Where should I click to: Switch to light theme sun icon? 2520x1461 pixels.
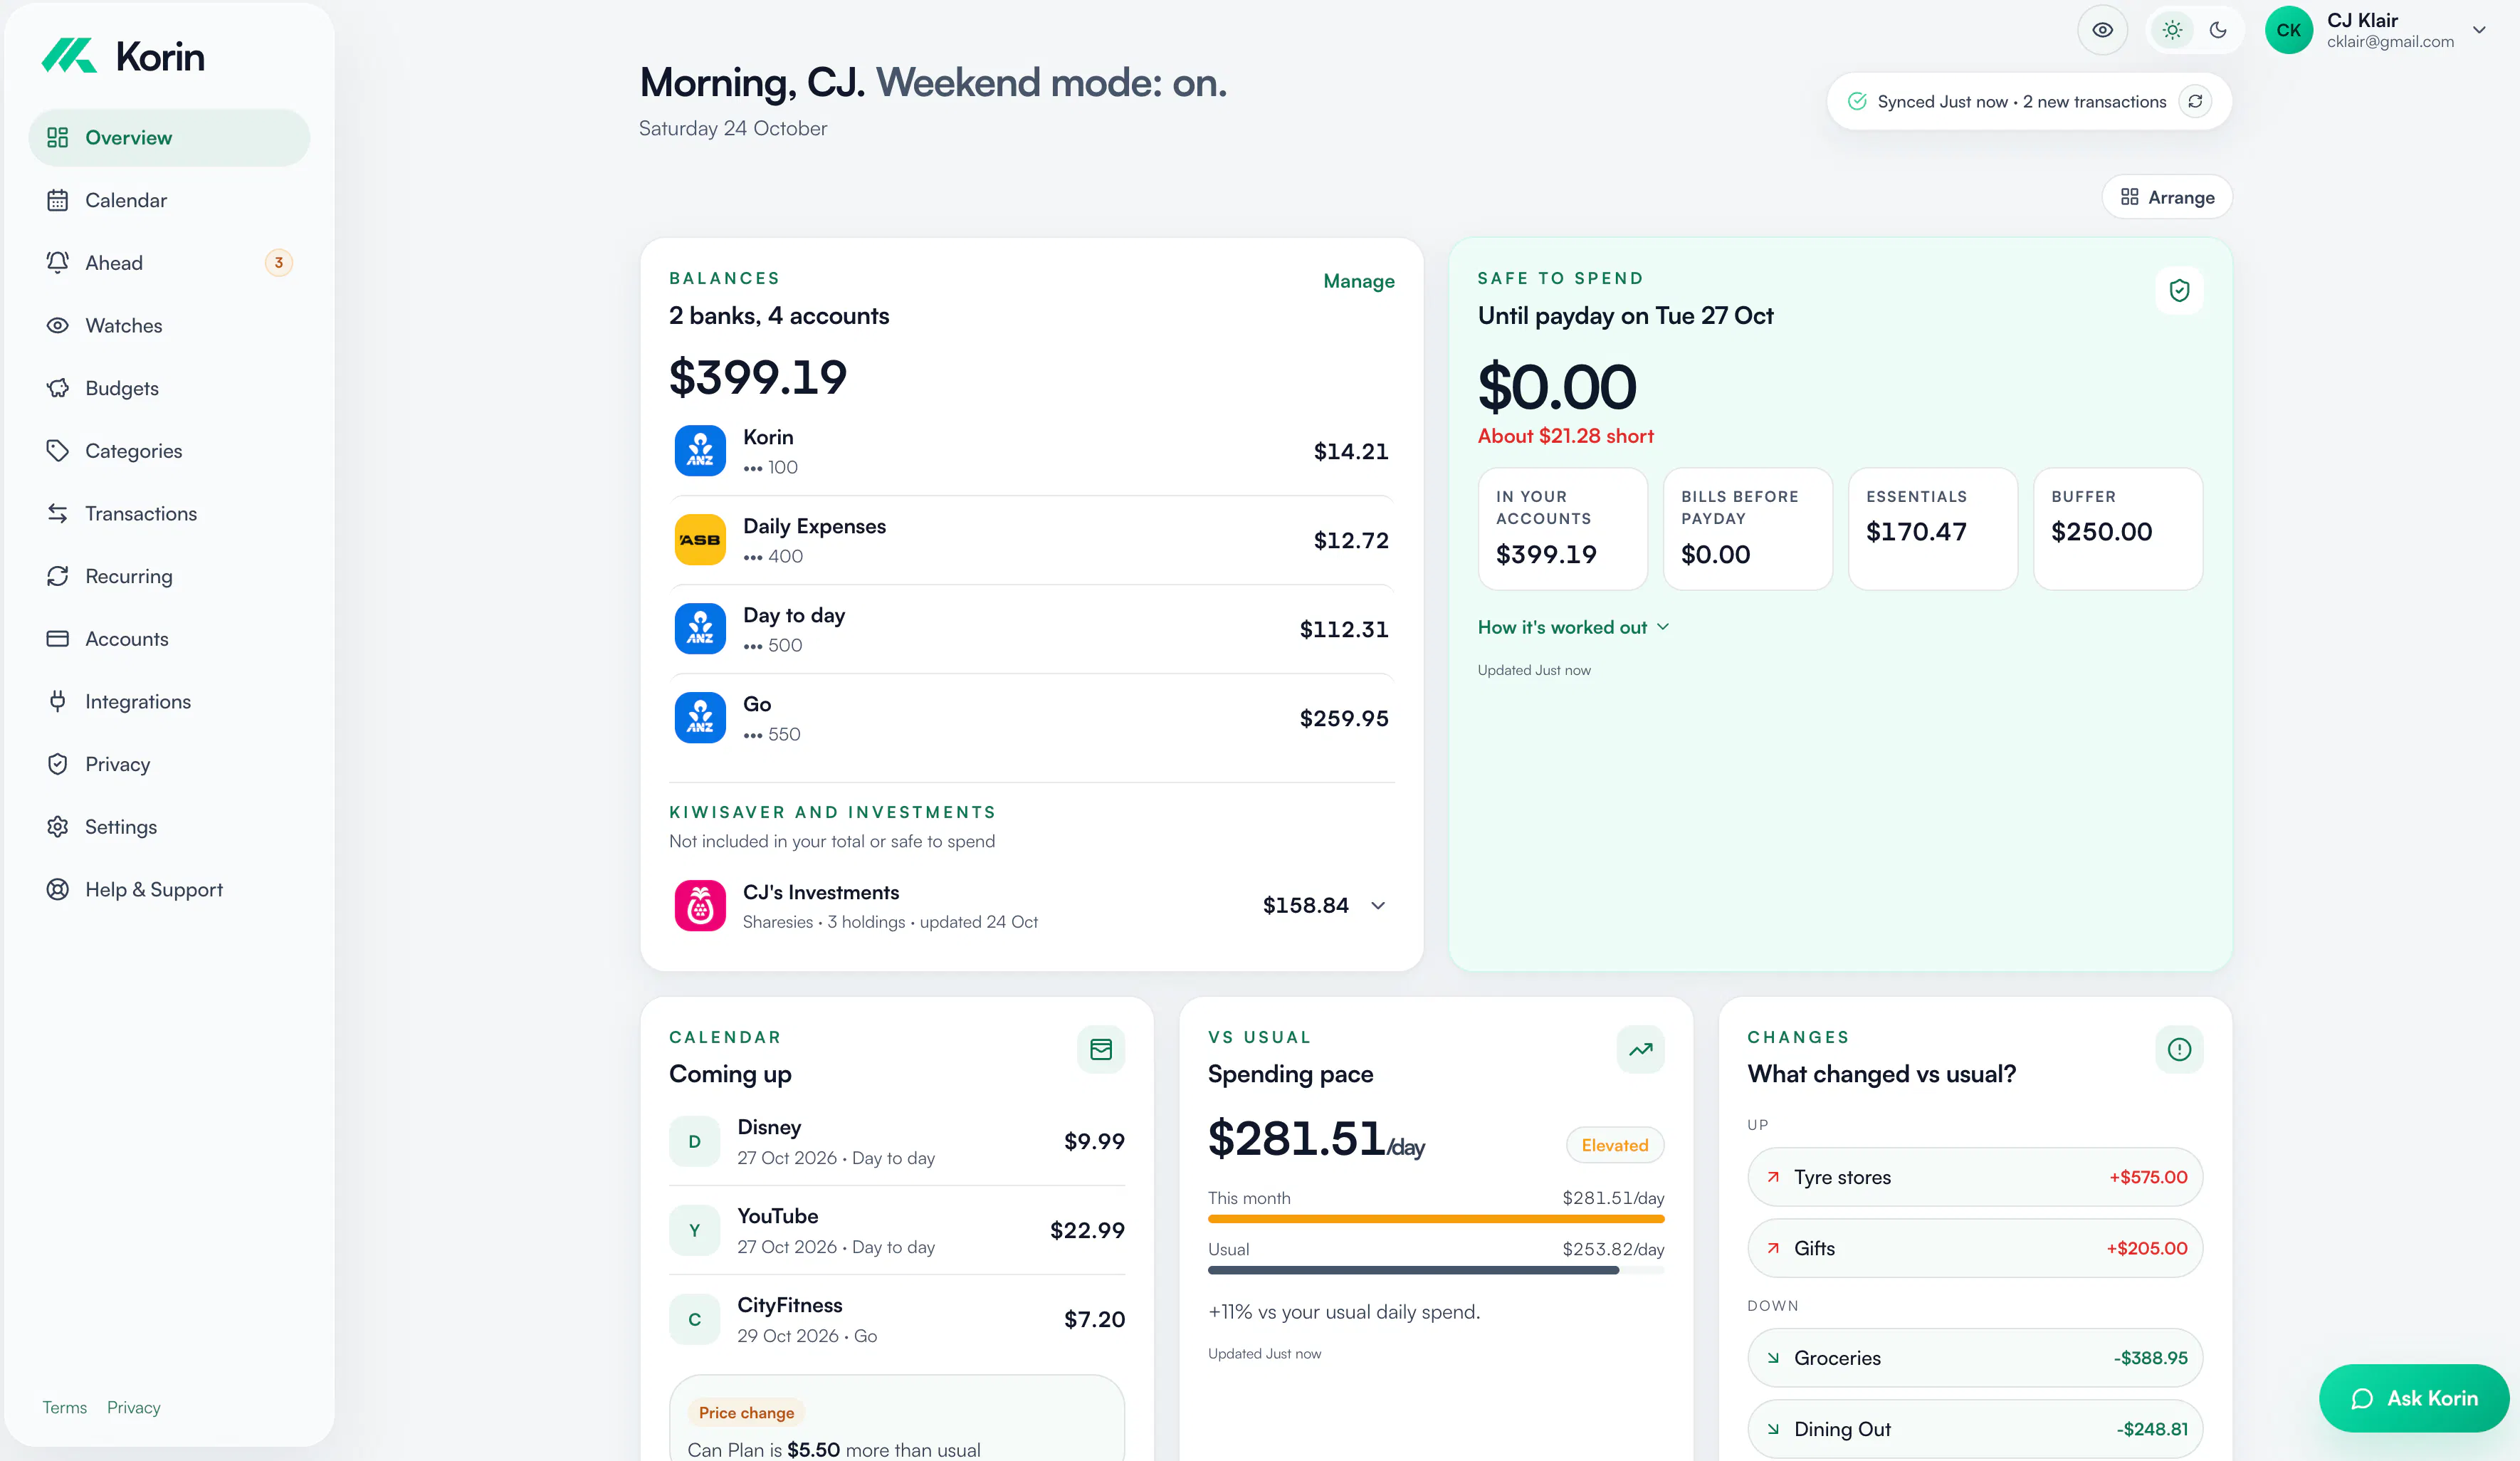coord(2172,30)
